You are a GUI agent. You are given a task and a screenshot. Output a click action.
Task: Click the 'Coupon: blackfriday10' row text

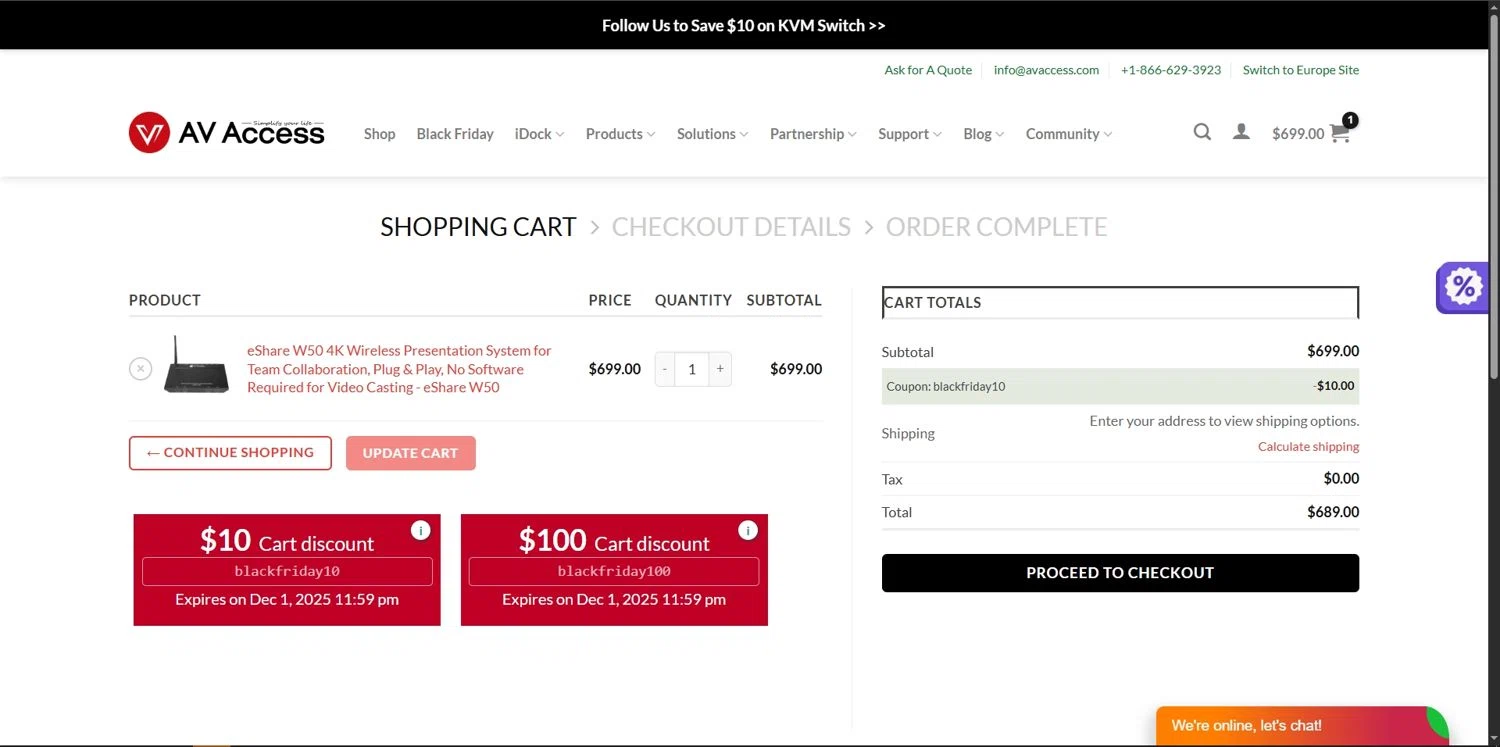coord(946,386)
